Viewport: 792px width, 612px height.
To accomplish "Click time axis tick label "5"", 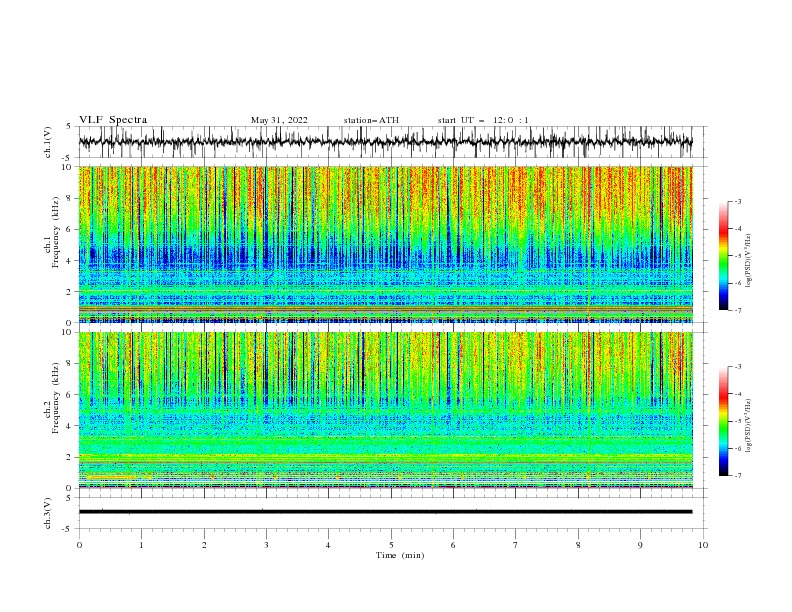I will tap(391, 545).
